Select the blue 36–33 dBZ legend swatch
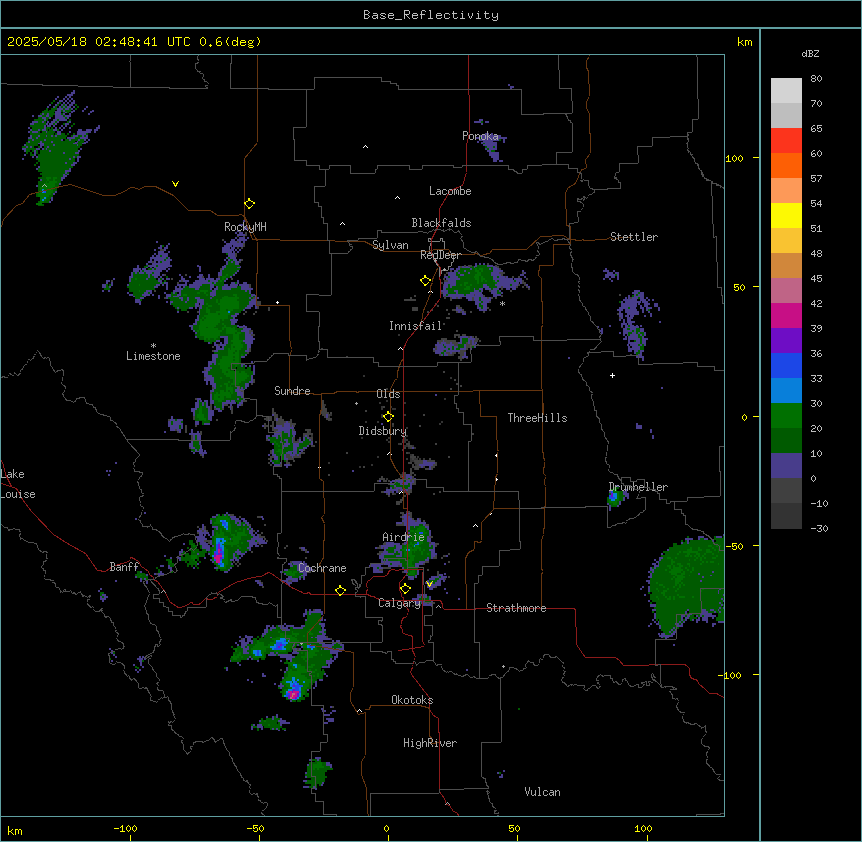The width and height of the screenshot is (862, 842). [786, 365]
